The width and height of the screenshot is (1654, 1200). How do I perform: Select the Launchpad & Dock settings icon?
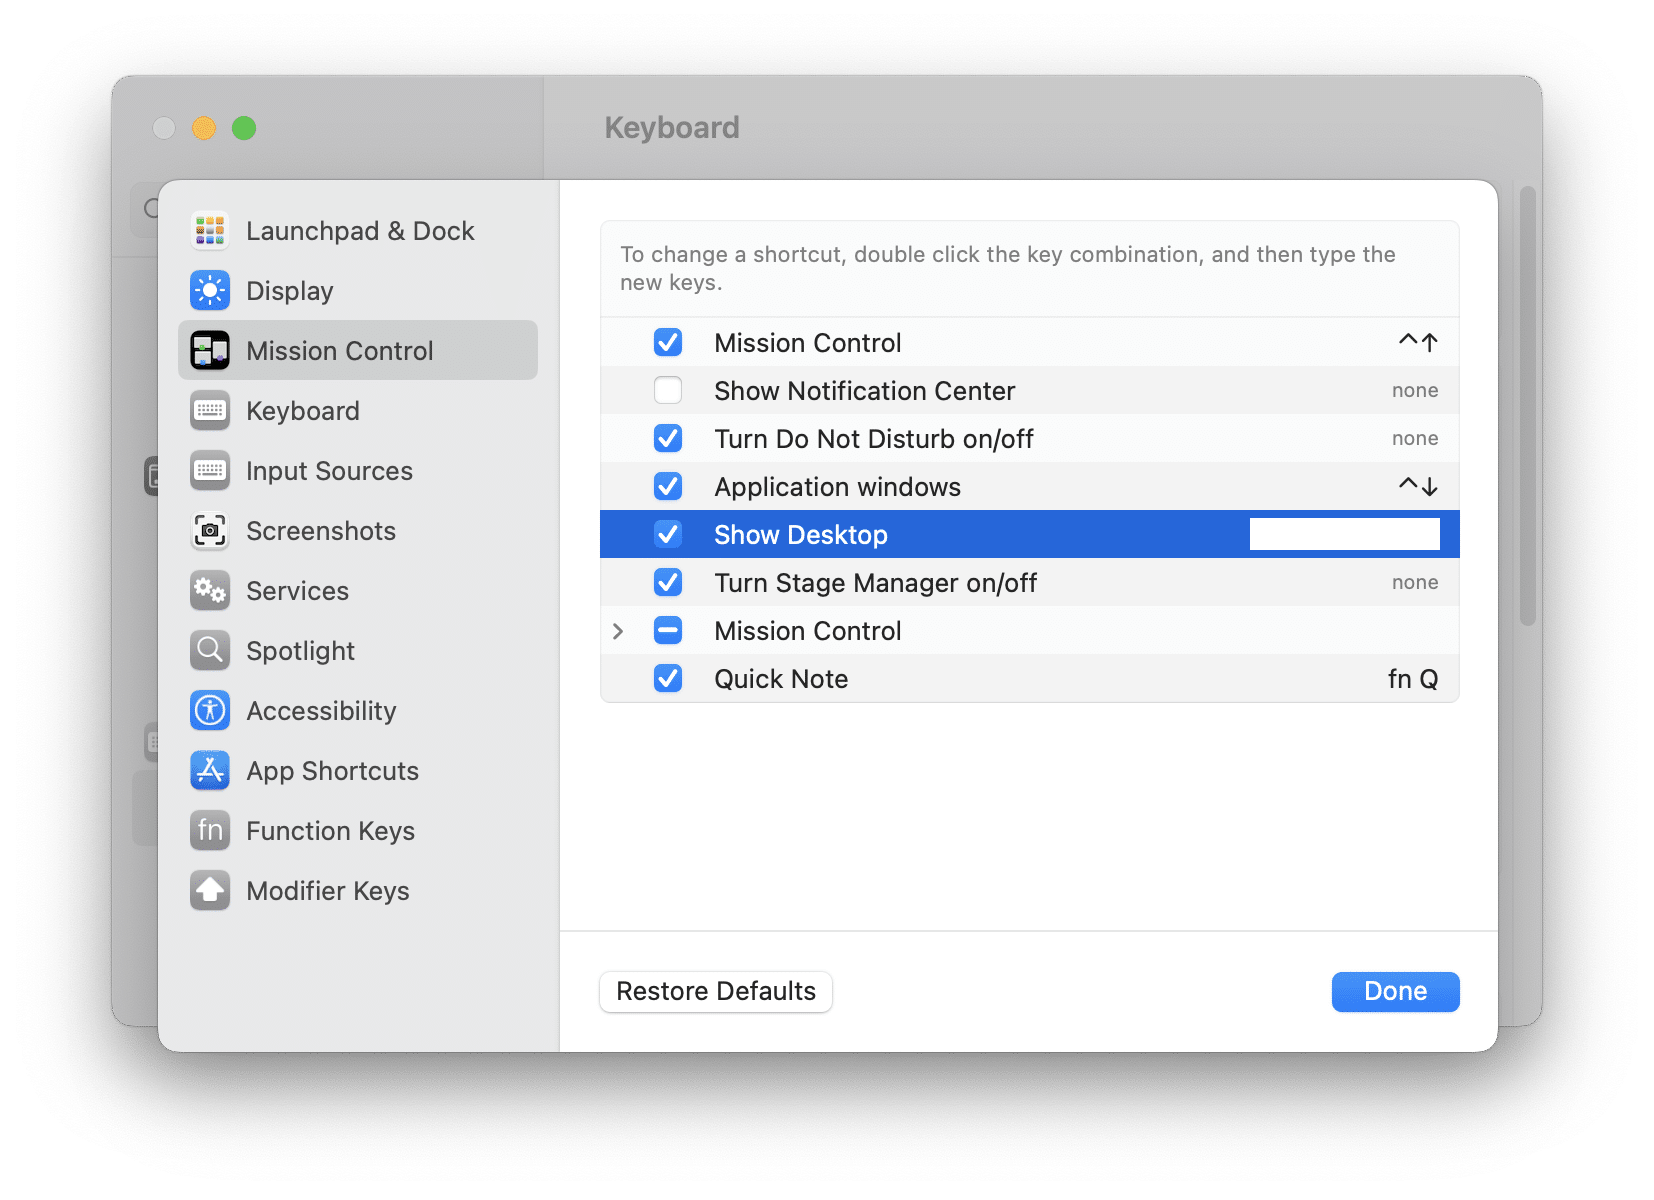(x=209, y=230)
